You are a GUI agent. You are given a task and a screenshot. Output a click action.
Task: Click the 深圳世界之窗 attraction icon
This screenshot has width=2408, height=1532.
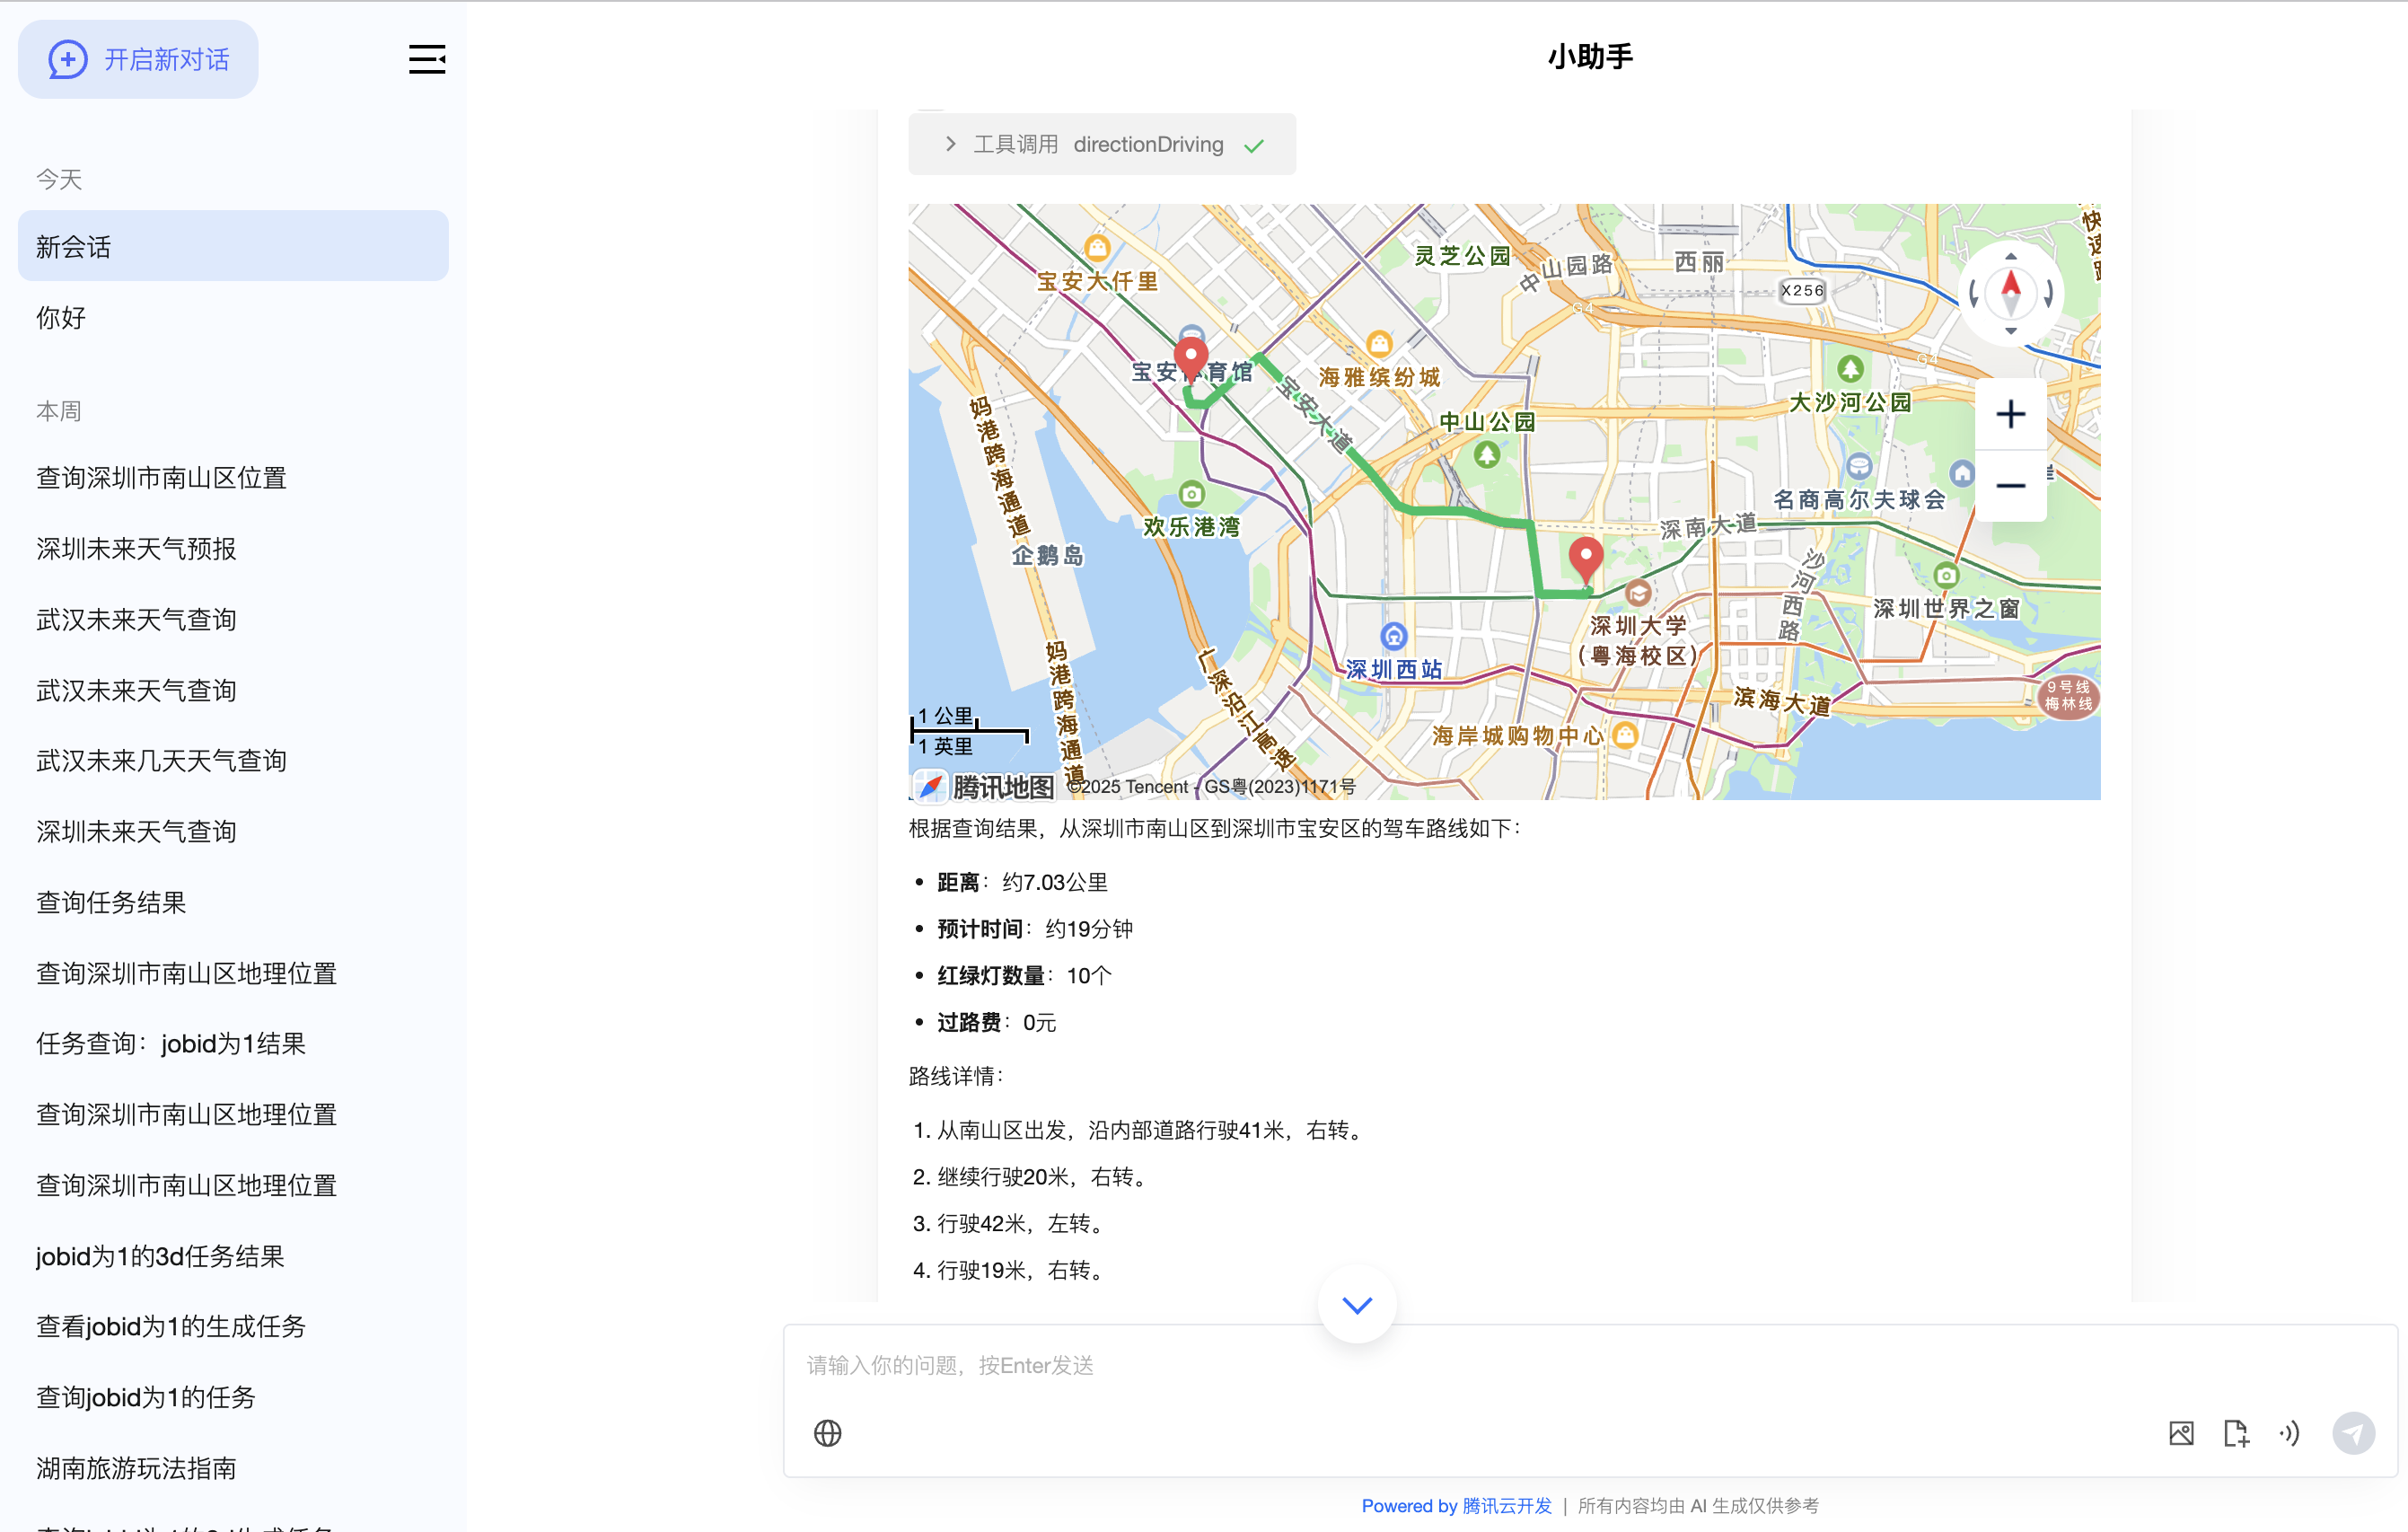tap(1946, 575)
